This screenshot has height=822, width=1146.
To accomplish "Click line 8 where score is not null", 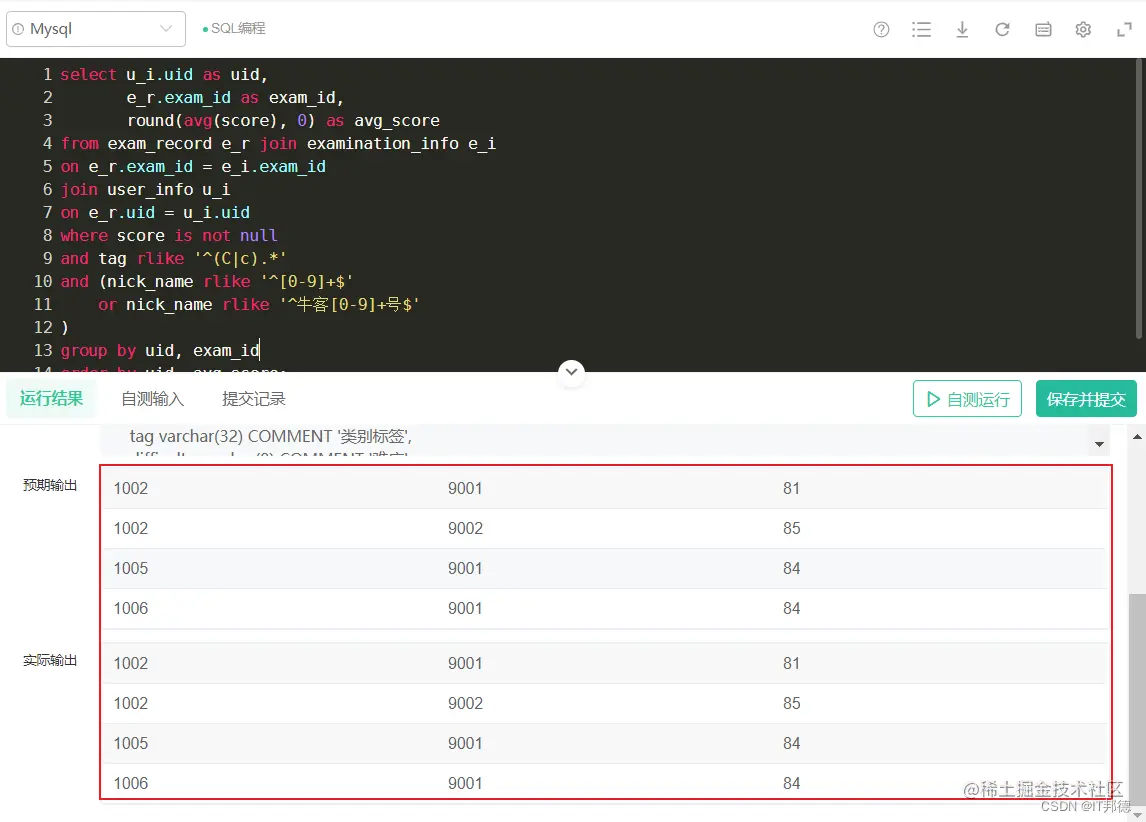I will tap(169, 235).
